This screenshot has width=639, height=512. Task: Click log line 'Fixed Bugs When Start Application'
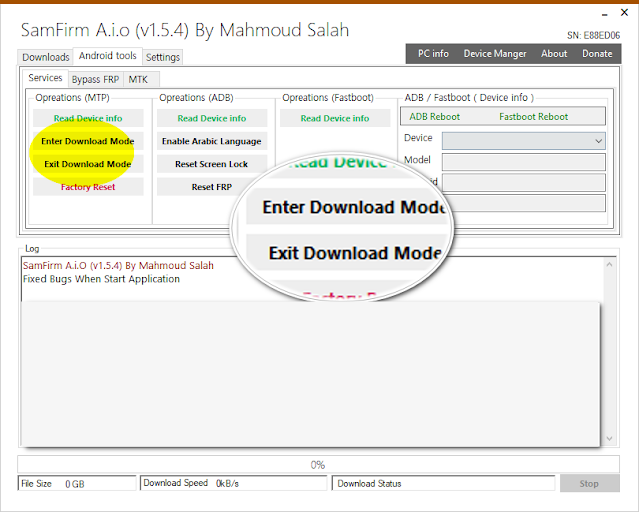tap(101, 279)
